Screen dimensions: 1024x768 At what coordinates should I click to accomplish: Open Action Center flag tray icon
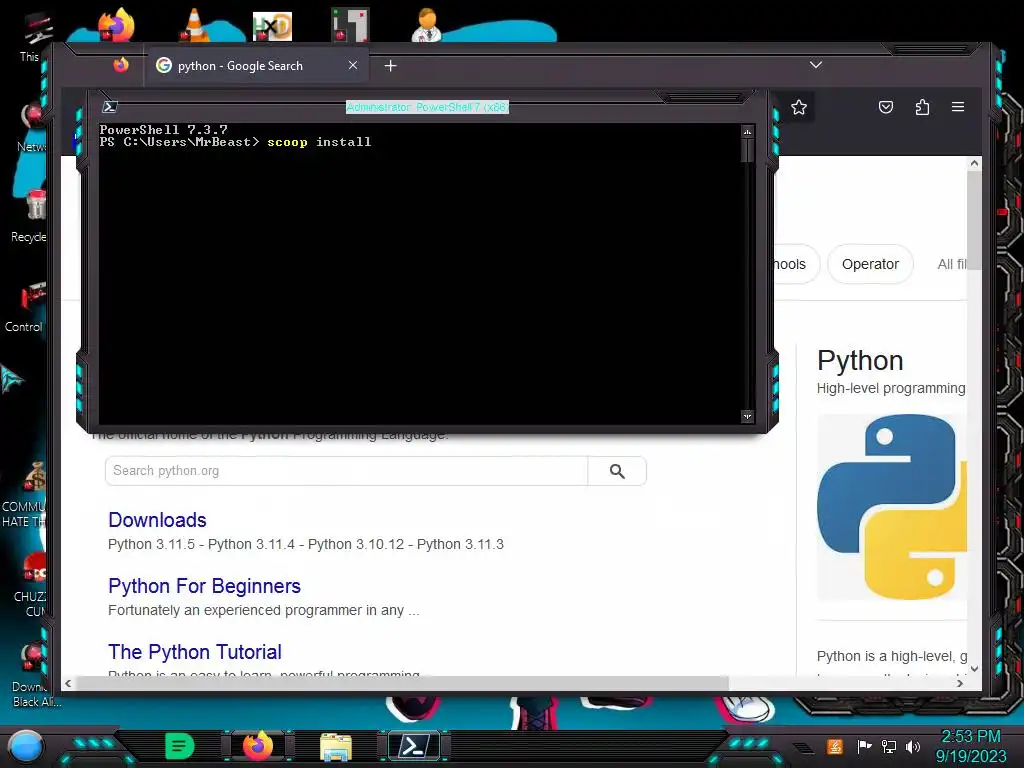click(865, 746)
